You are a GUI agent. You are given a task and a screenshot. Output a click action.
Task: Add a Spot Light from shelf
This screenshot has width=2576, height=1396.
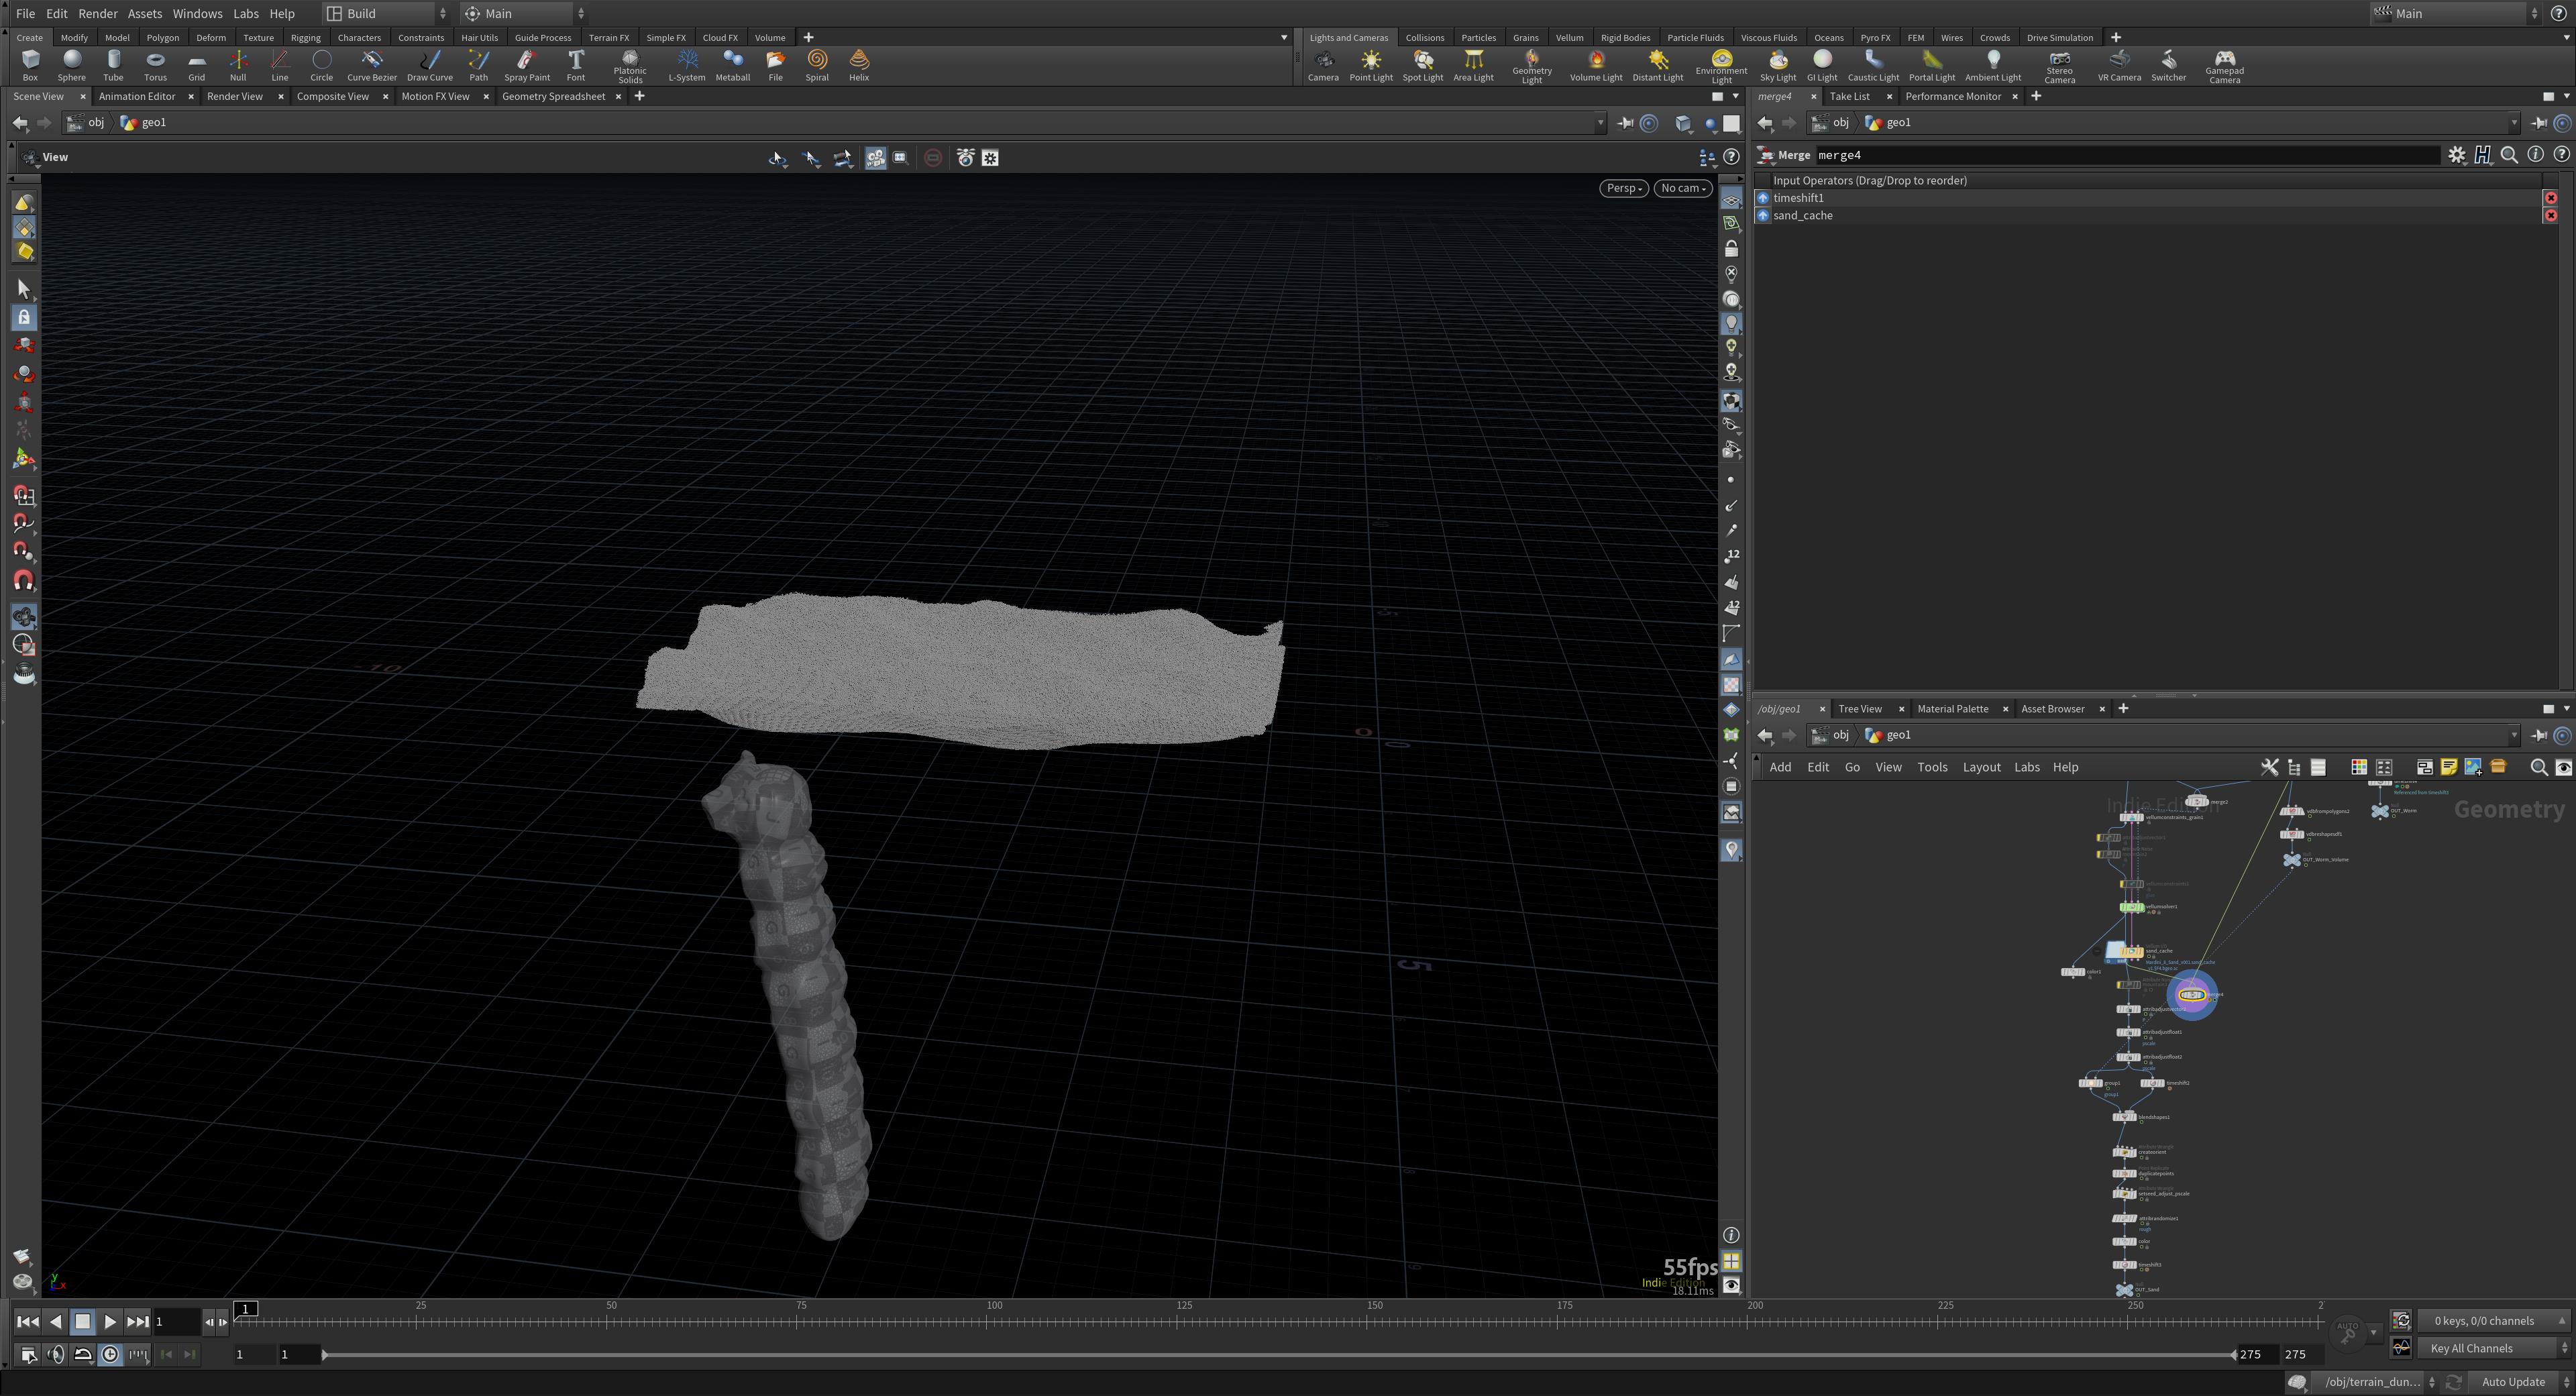click(1422, 66)
